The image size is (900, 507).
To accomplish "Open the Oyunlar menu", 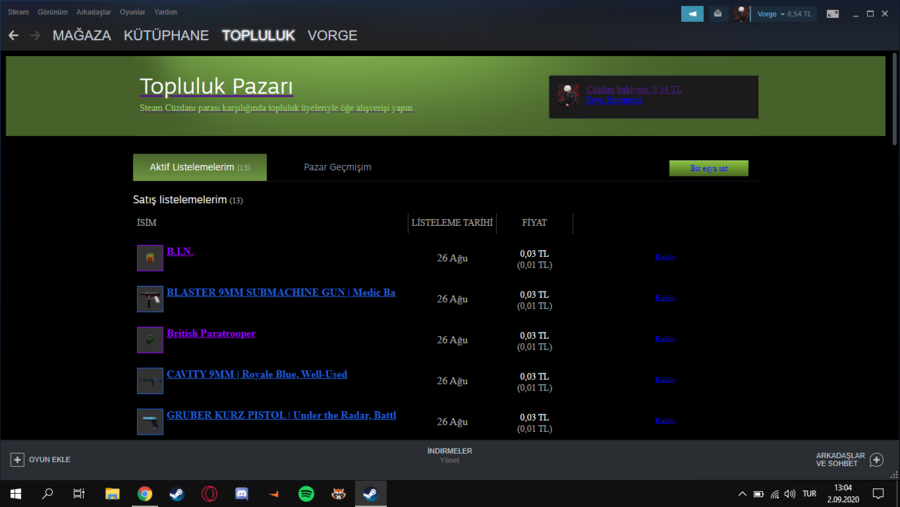I will pos(133,12).
